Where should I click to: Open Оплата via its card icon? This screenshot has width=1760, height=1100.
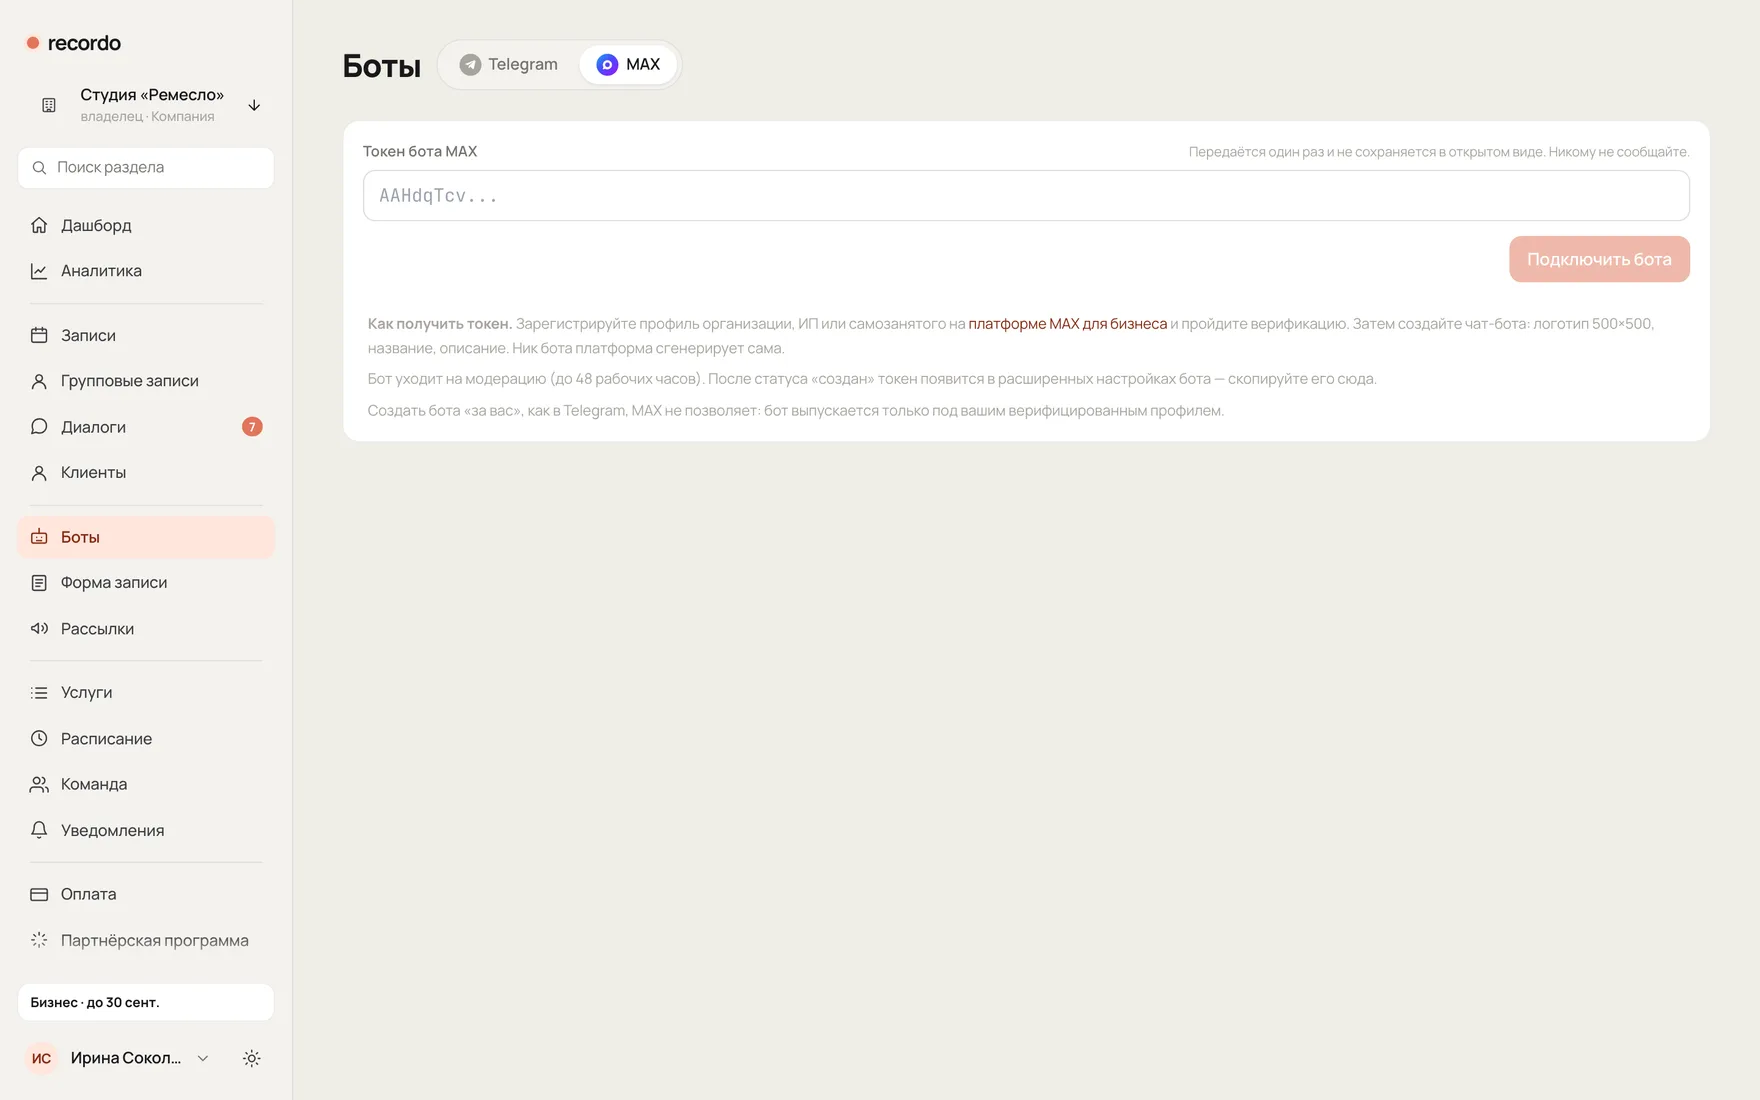[x=39, y=895]
